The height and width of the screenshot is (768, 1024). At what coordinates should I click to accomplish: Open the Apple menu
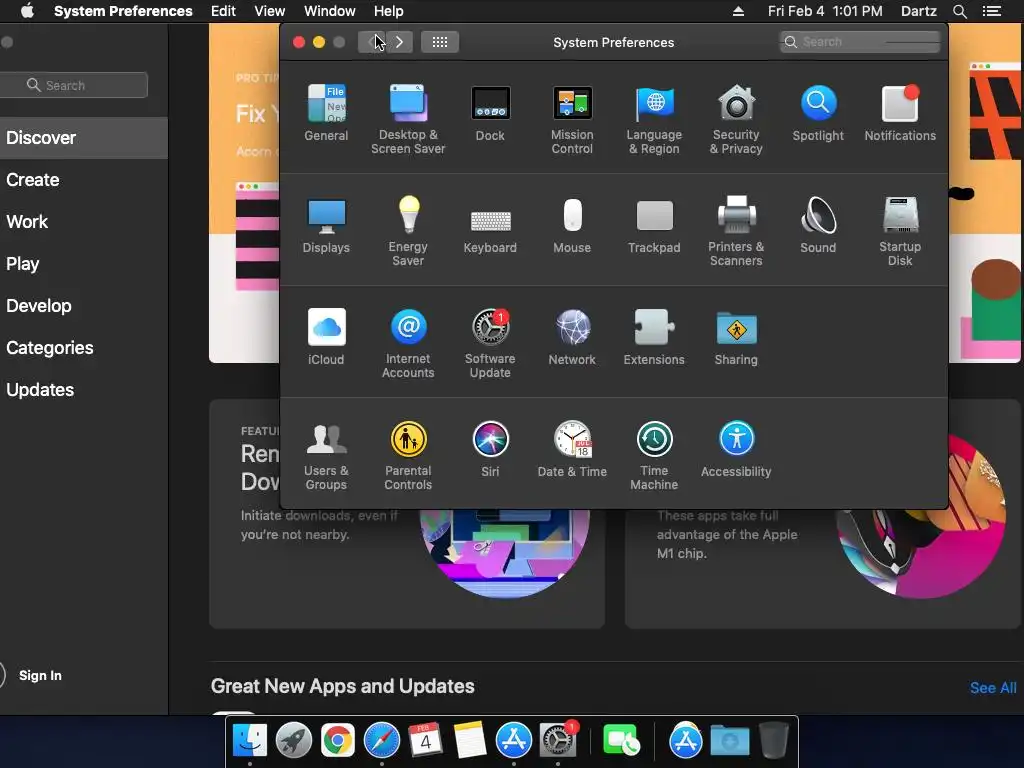[27, 11]
